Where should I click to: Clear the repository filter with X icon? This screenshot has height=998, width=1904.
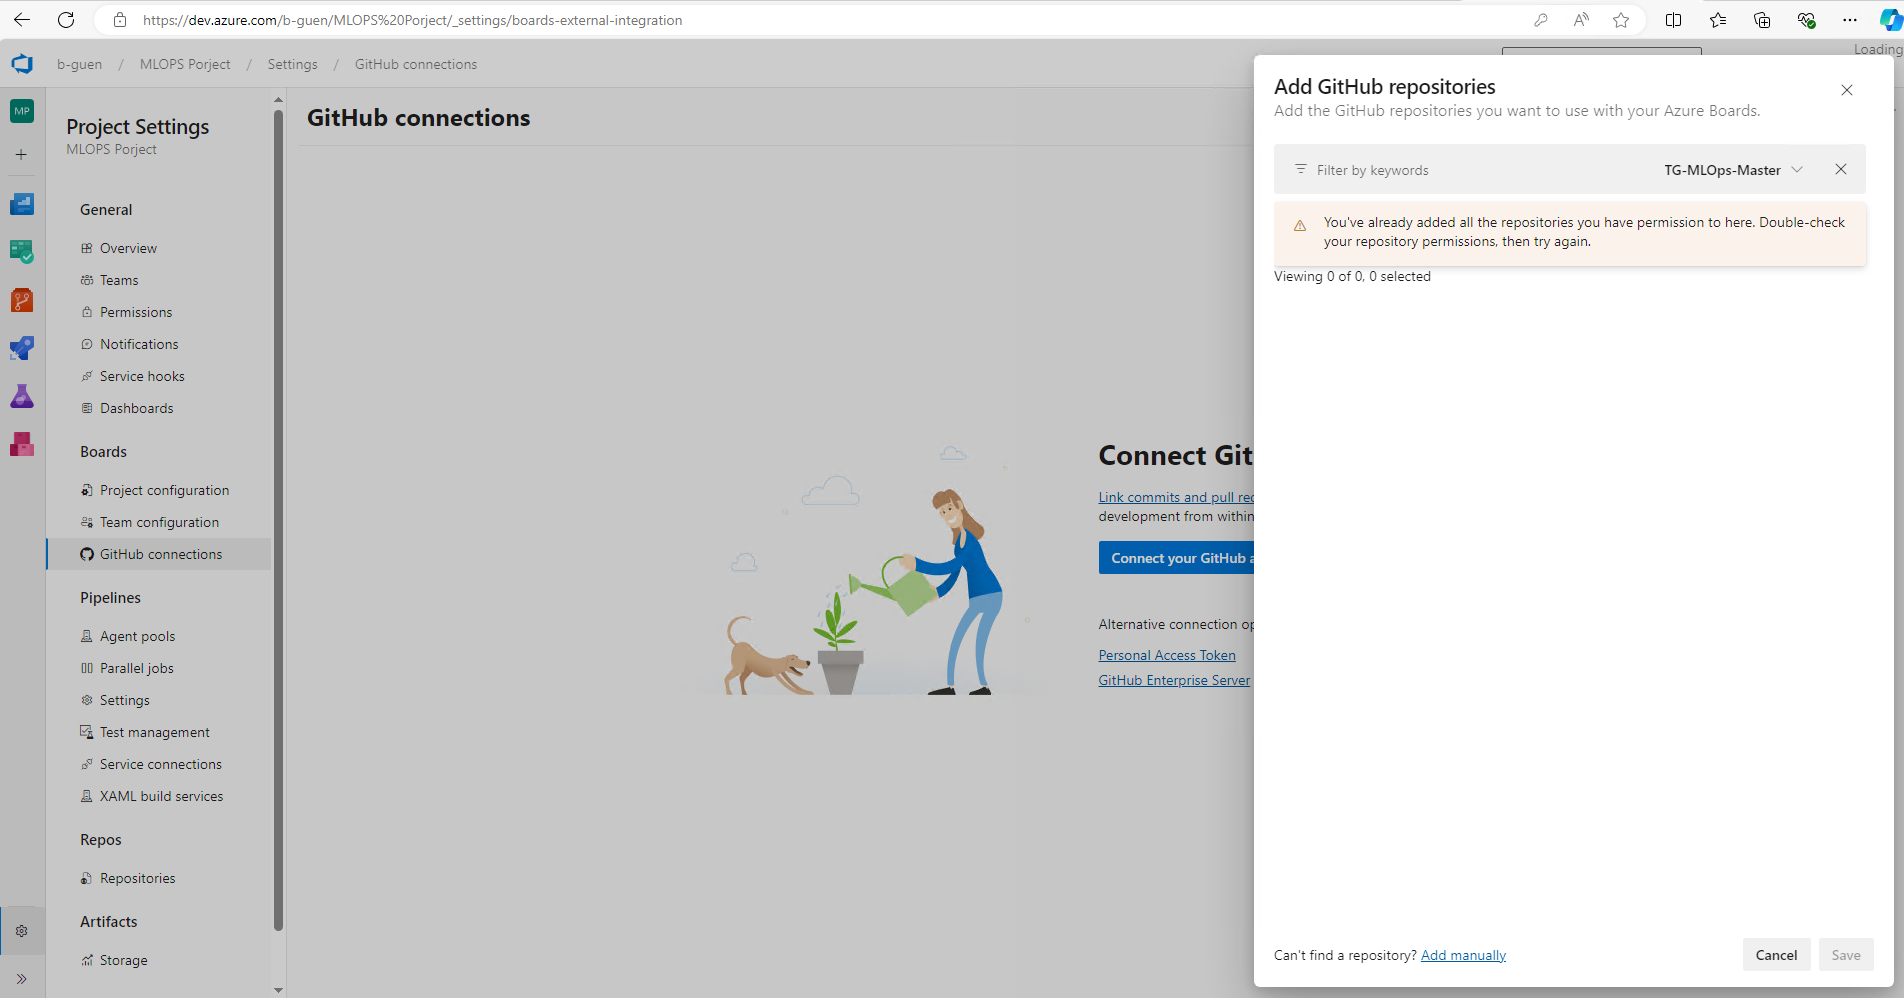tap(1841, 169)
